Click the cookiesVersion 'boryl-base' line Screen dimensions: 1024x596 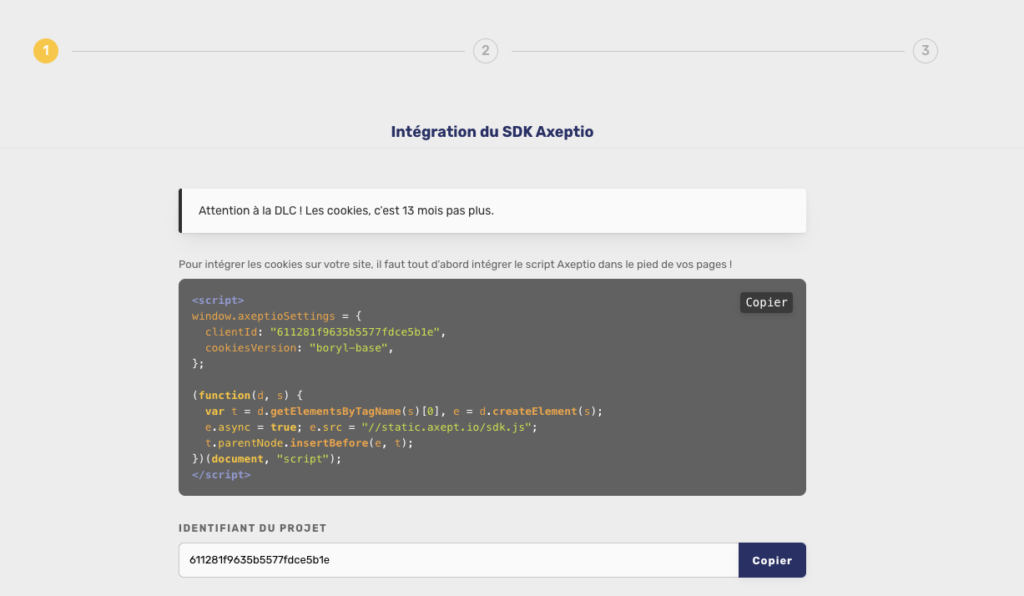299,348
